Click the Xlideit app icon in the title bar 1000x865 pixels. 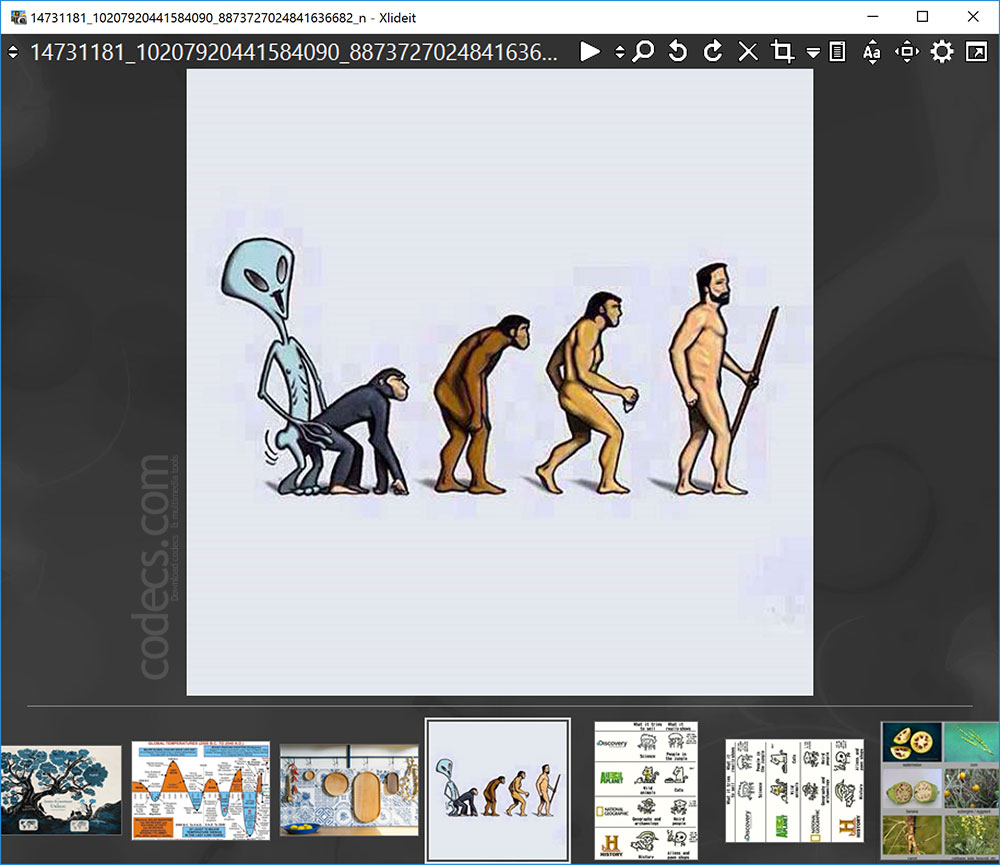tap(18, 17)
